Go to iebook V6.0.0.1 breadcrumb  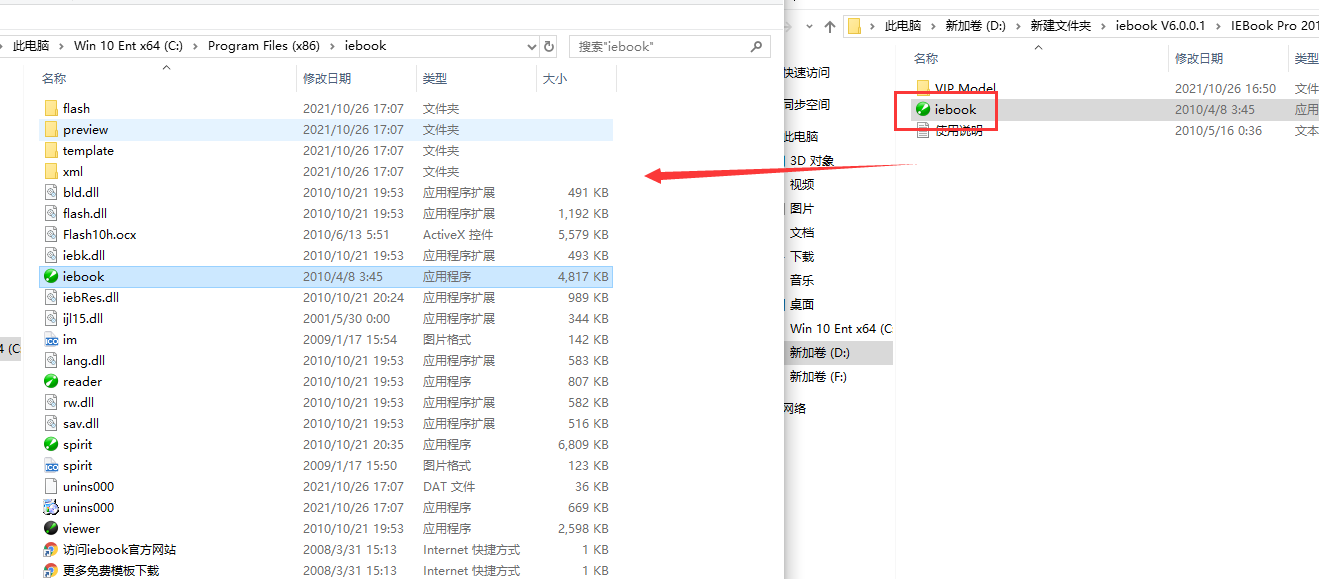1161,26
